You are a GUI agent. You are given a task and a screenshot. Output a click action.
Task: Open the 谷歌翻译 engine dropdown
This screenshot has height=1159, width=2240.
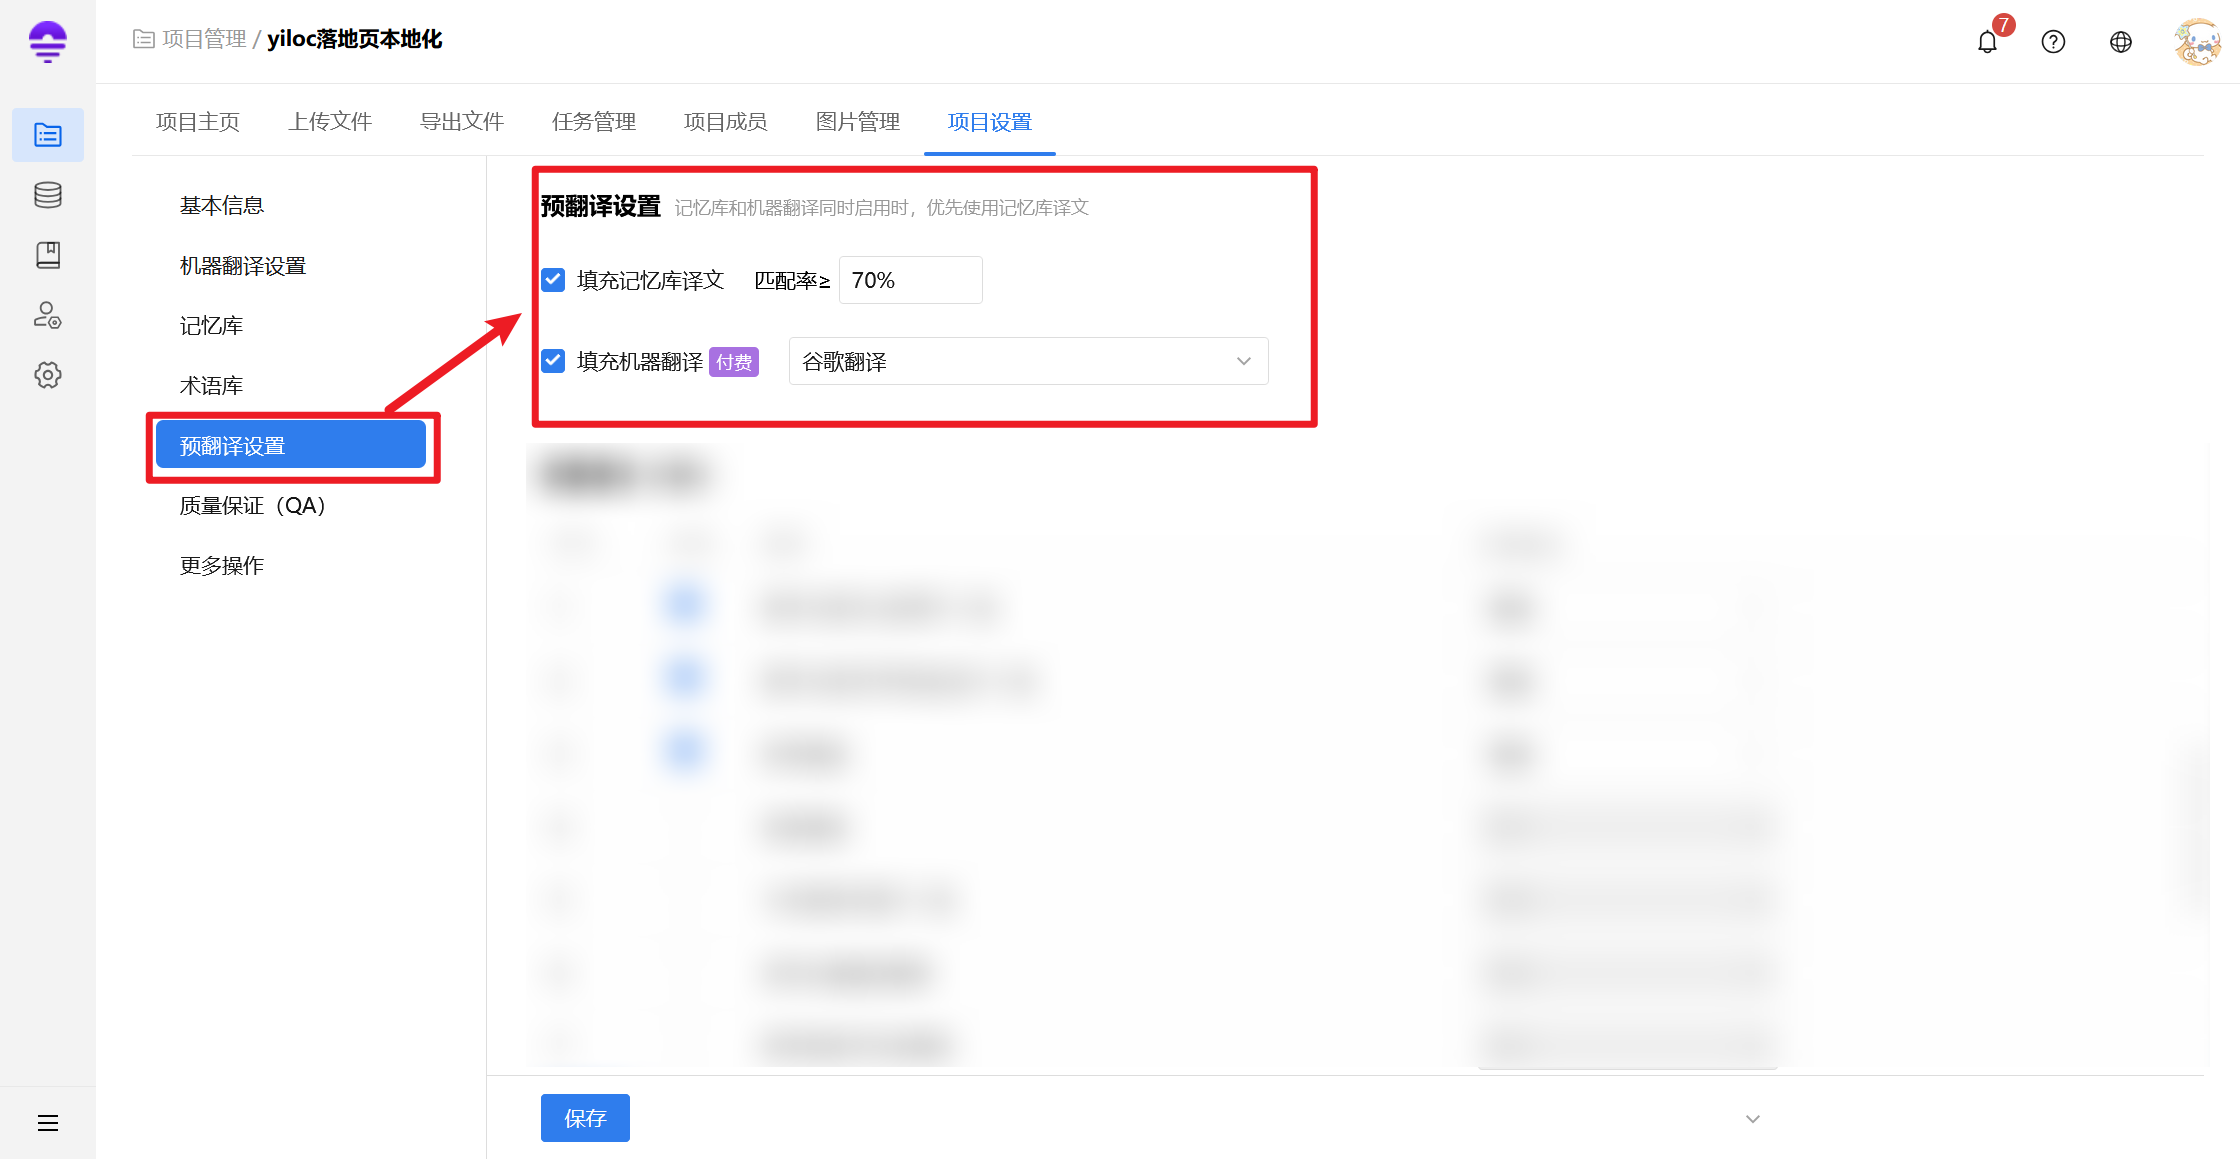click(1028, 361)
